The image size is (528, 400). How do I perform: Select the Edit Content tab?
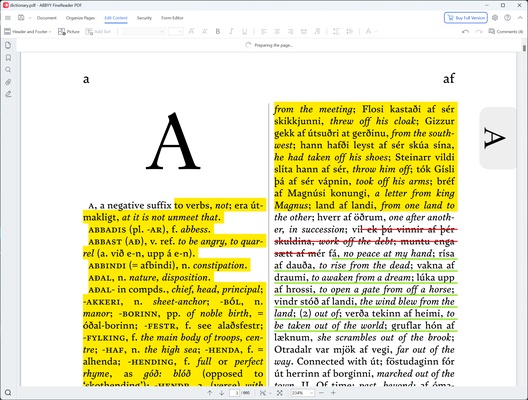click(x=116, y=18)
